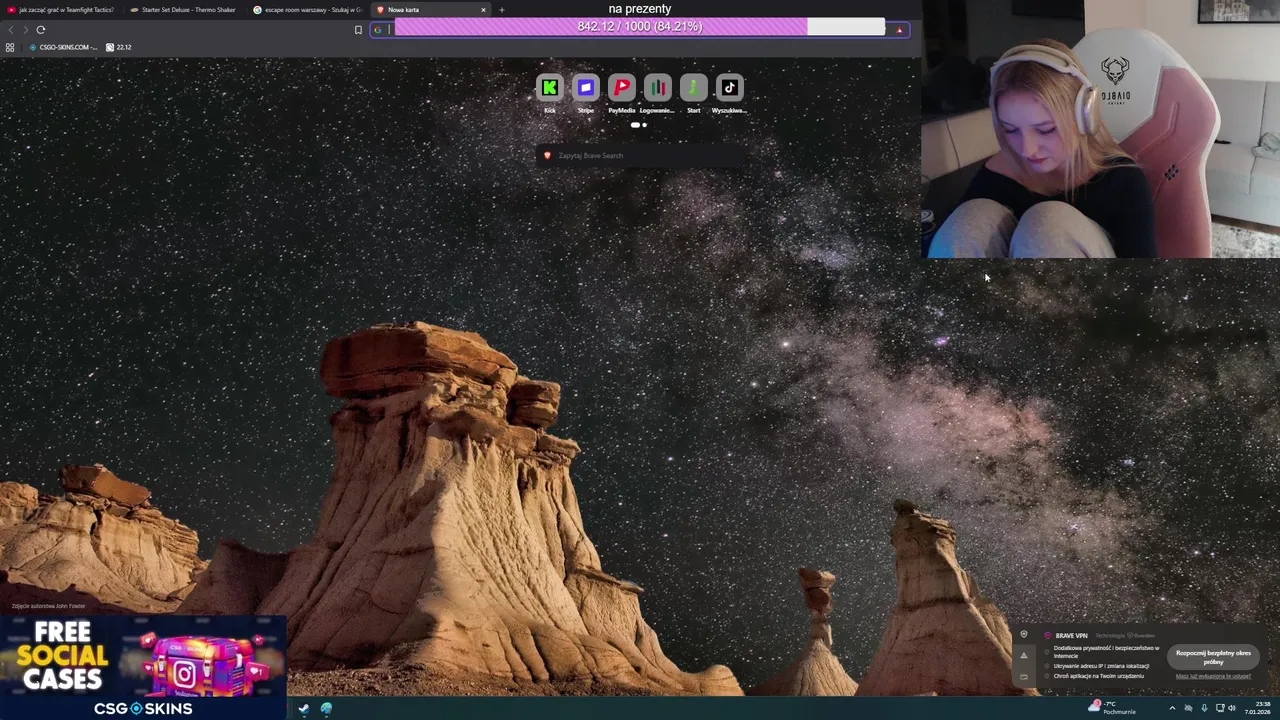
Task: Open a new tab with plus button
Action: (x=502, y=10)
